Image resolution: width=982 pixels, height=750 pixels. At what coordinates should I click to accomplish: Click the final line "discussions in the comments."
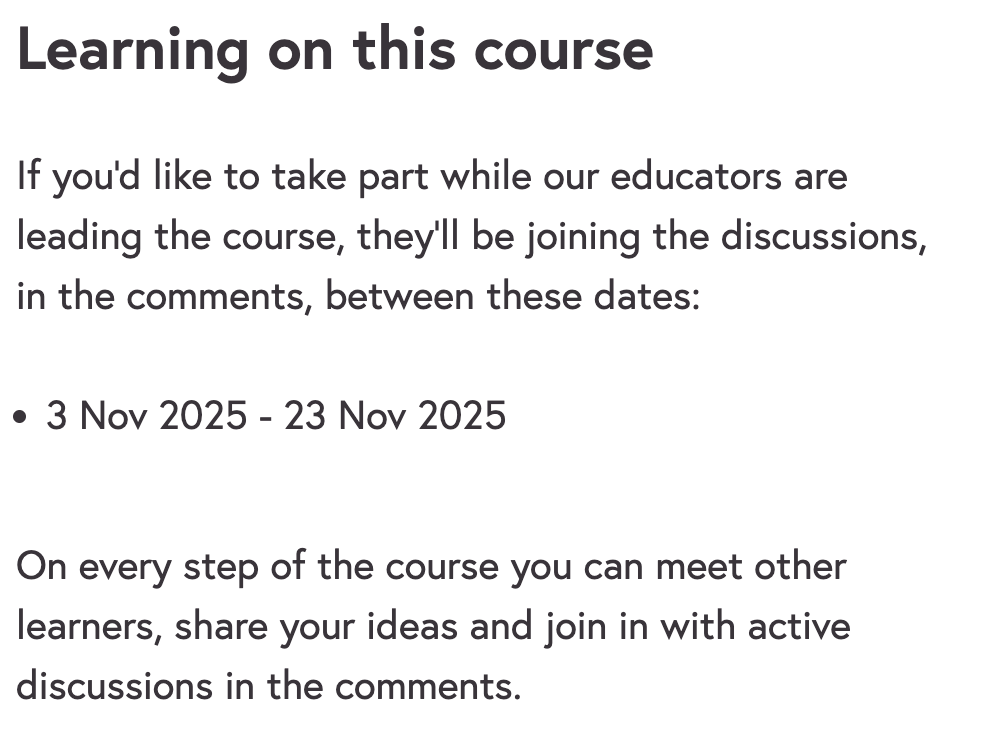click(x=268, y=687)
